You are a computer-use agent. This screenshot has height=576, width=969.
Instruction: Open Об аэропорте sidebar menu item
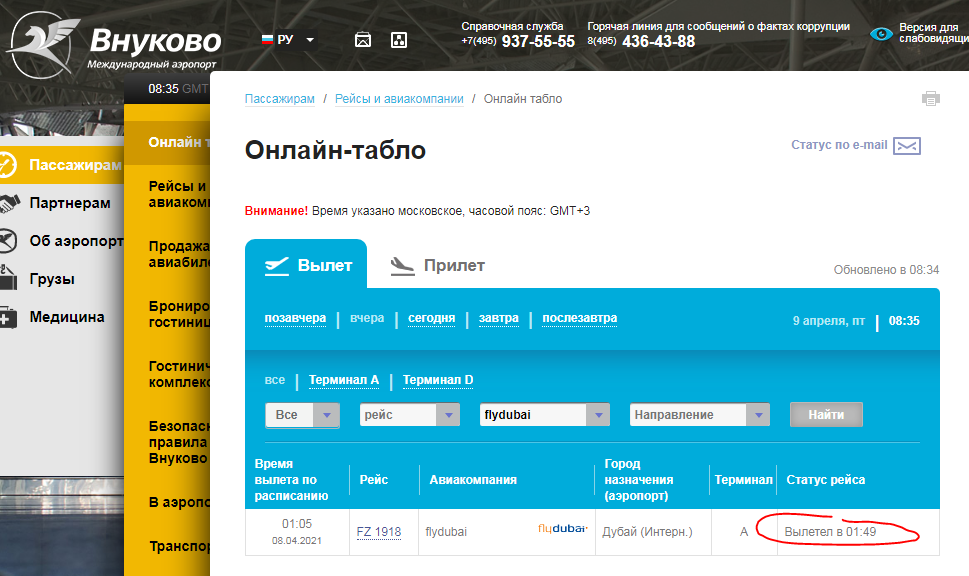coord(77,241)
